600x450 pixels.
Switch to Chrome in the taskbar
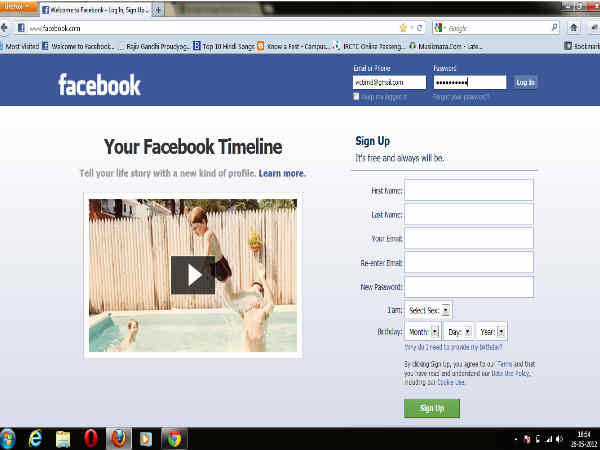coord(174,439)
